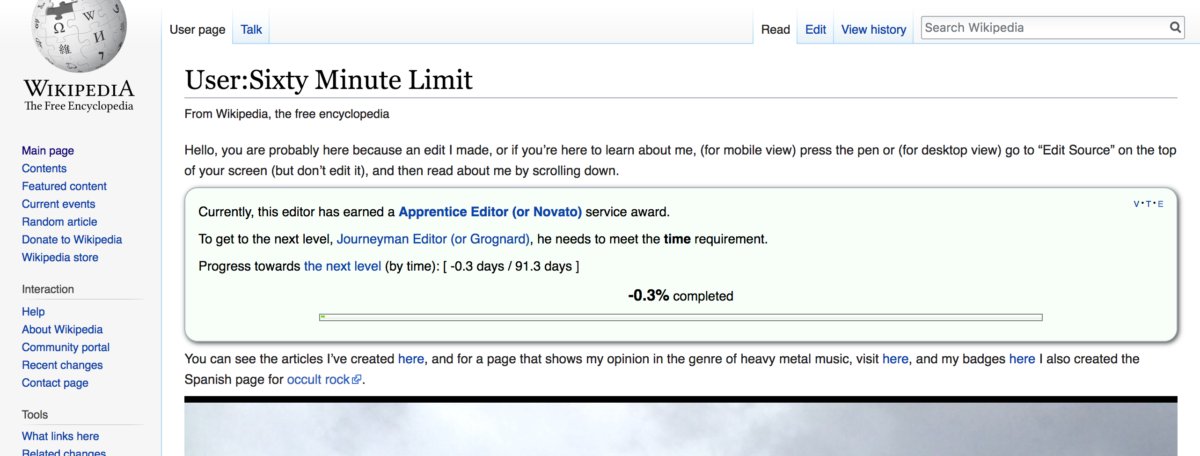Viewport: 1200px width, 456px height.
Task: Click the large photo below the text
Action: (681, 426)
